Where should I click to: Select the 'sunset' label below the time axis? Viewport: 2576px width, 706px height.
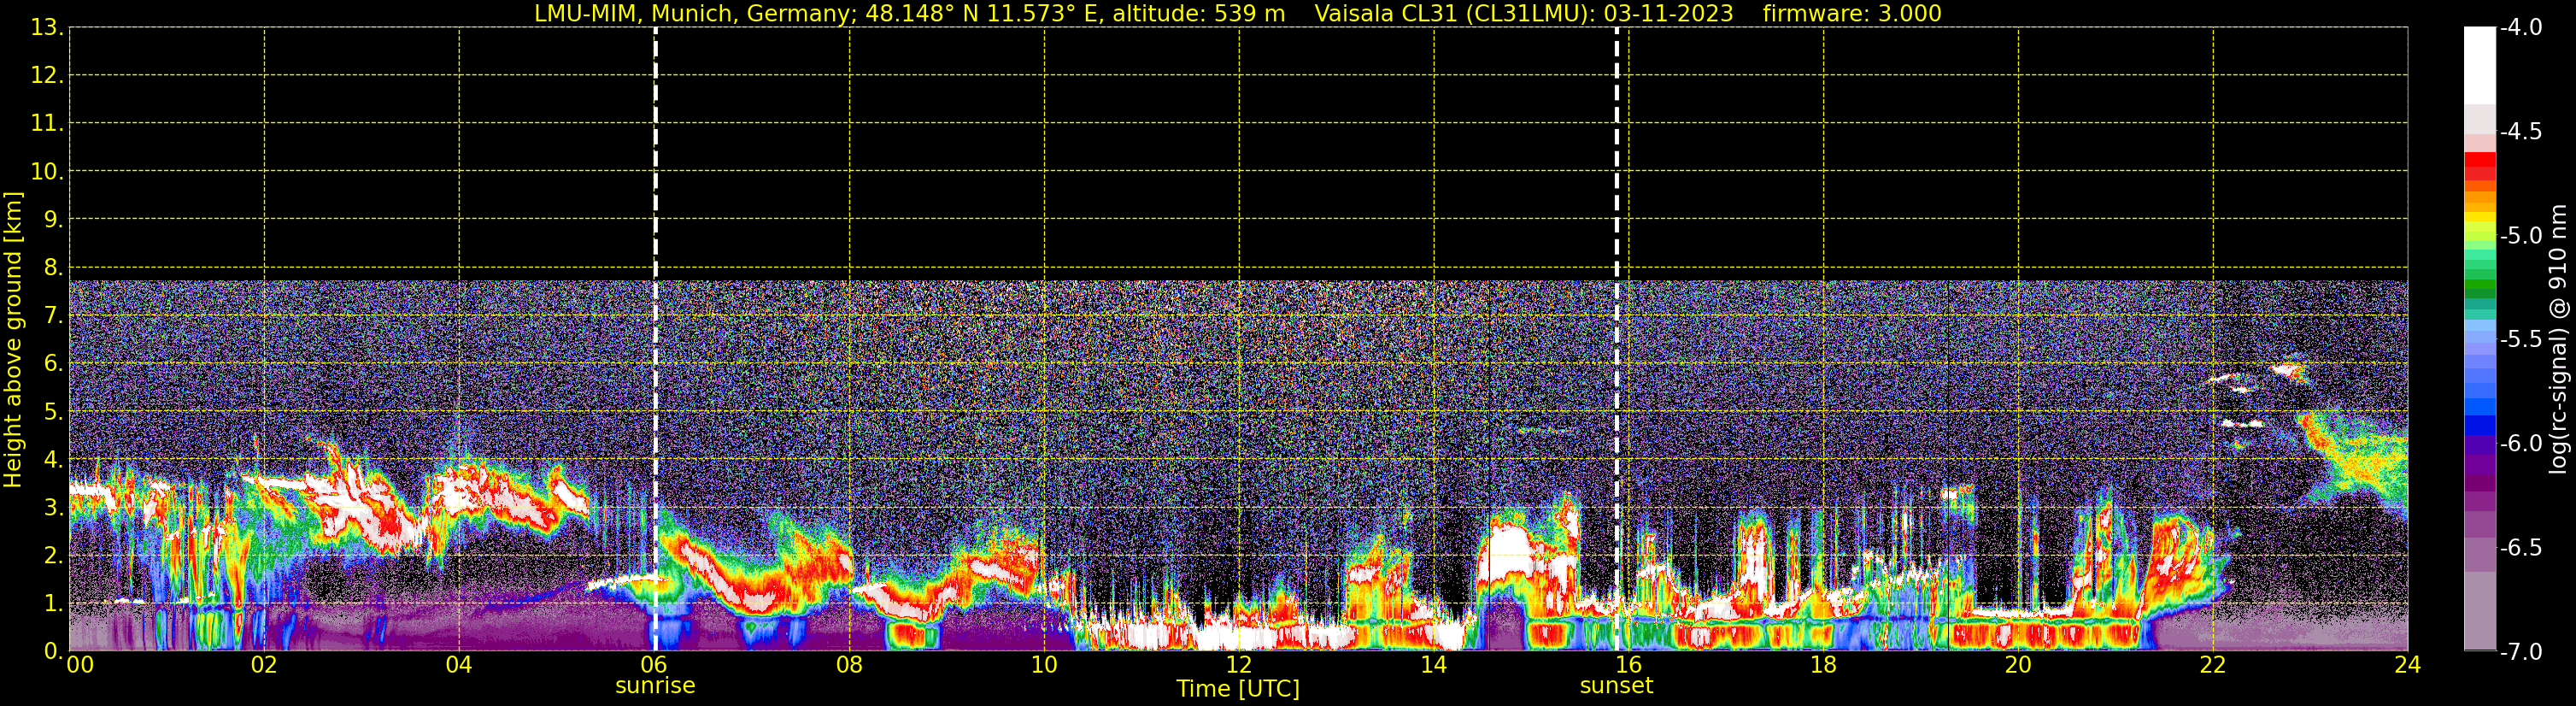click(x=1616, y=686)
